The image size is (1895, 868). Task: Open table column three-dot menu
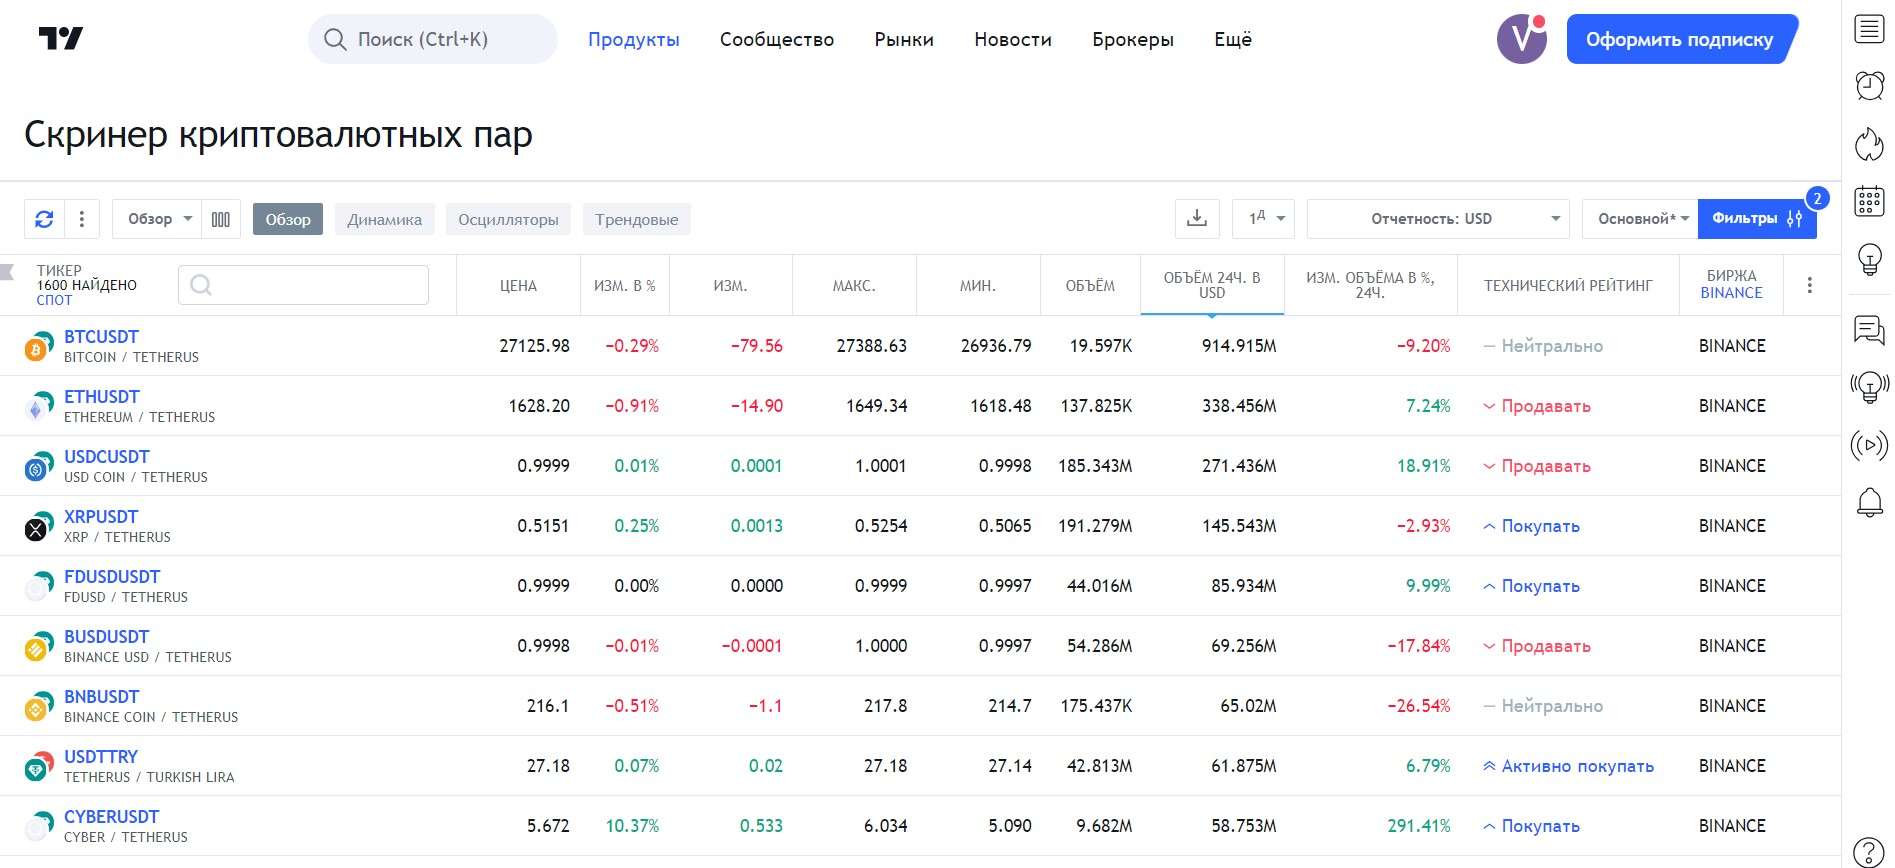(1809, 285)
